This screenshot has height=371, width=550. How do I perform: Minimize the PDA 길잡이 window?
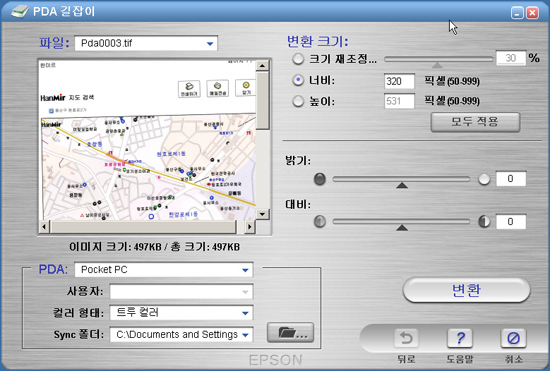point(517,13)
